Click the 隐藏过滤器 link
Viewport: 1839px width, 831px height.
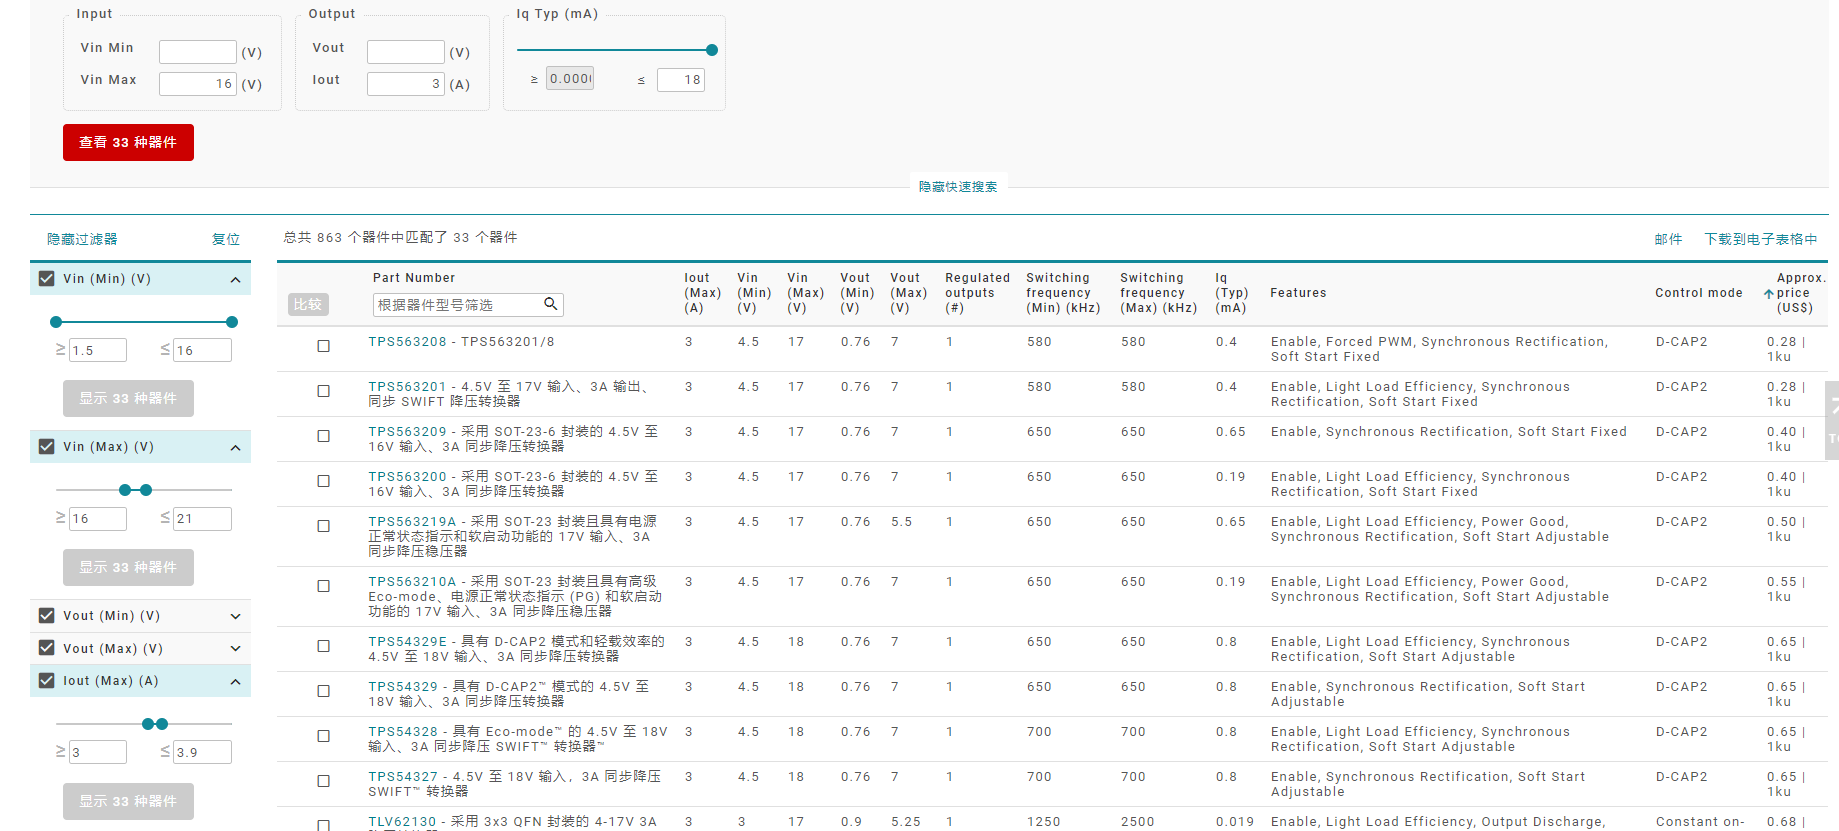(82, 239)
